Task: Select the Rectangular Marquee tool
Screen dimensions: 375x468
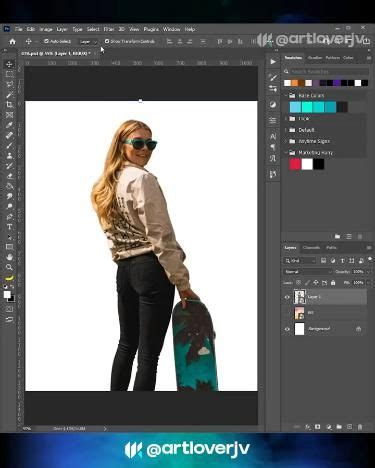Action: 9,74
